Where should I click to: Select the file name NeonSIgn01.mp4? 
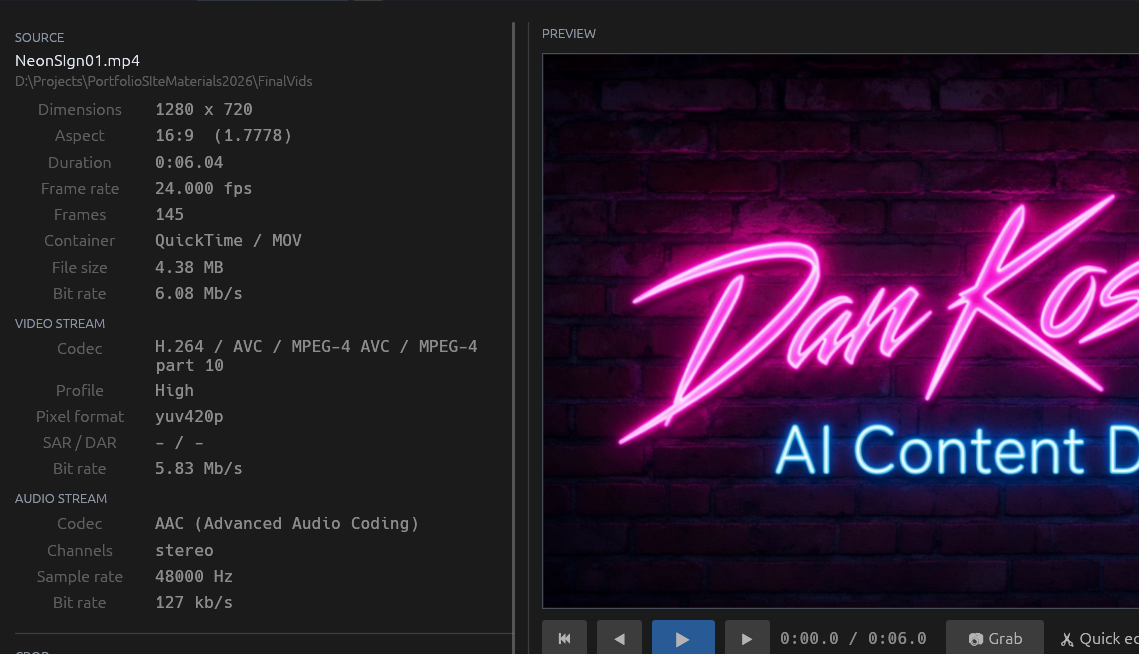coord(77,60)
